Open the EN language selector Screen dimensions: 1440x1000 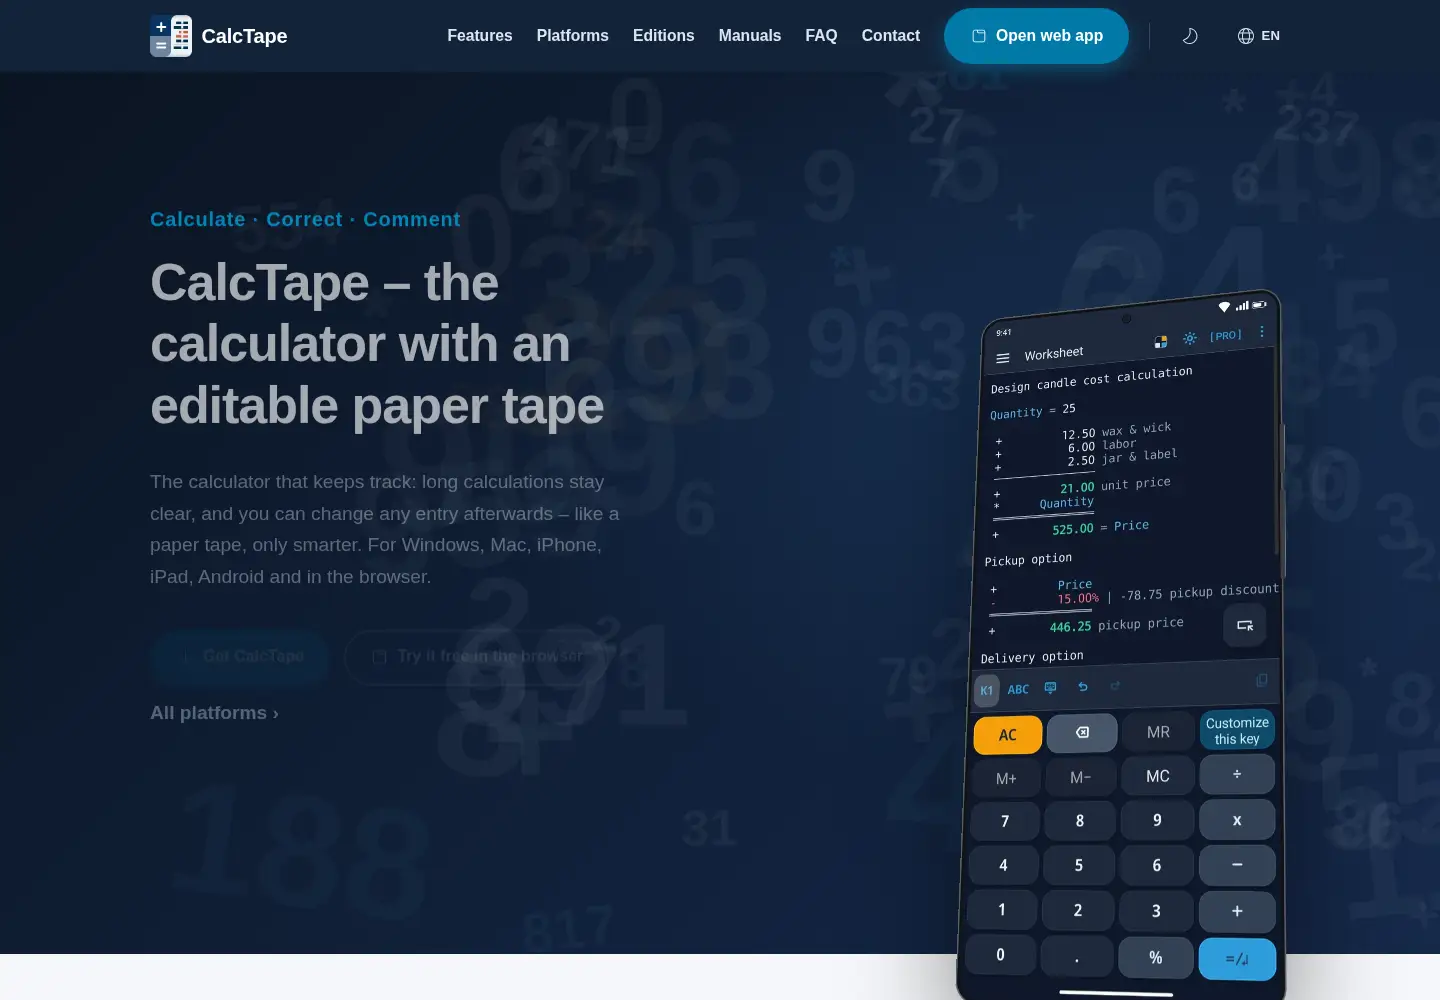(x=1259, y=36)
